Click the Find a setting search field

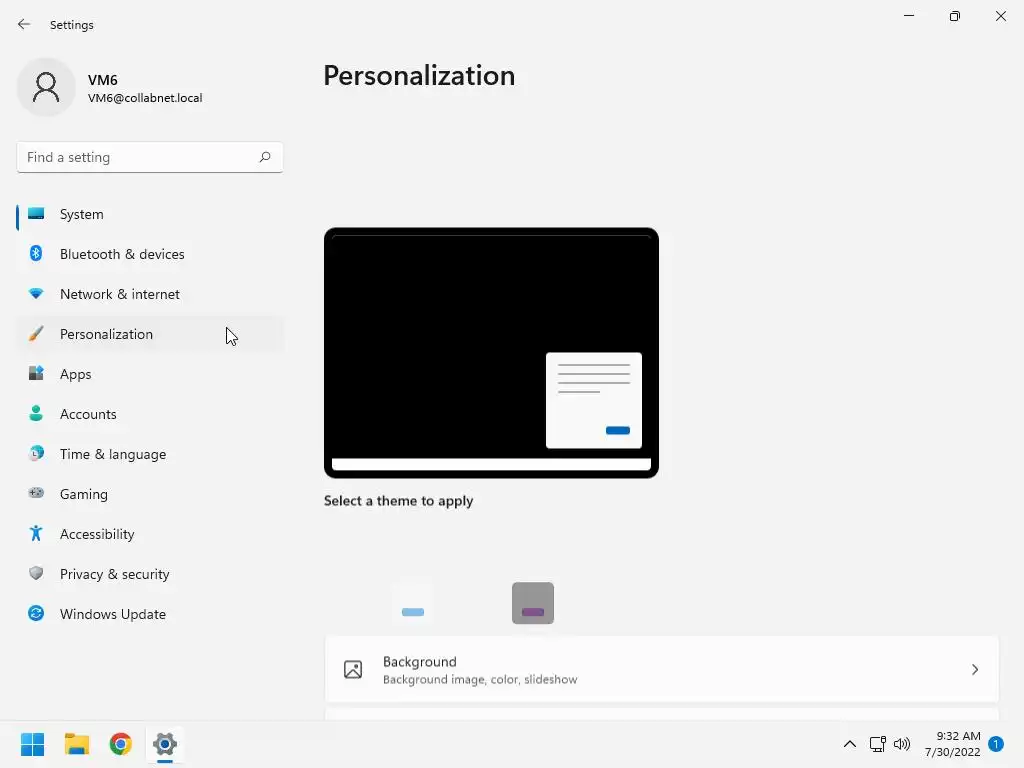click(150, 157)
